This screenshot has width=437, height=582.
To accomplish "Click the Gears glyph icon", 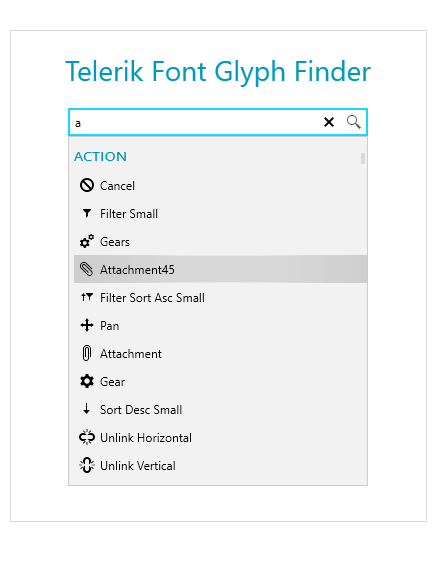I will [x=87, y=241].
